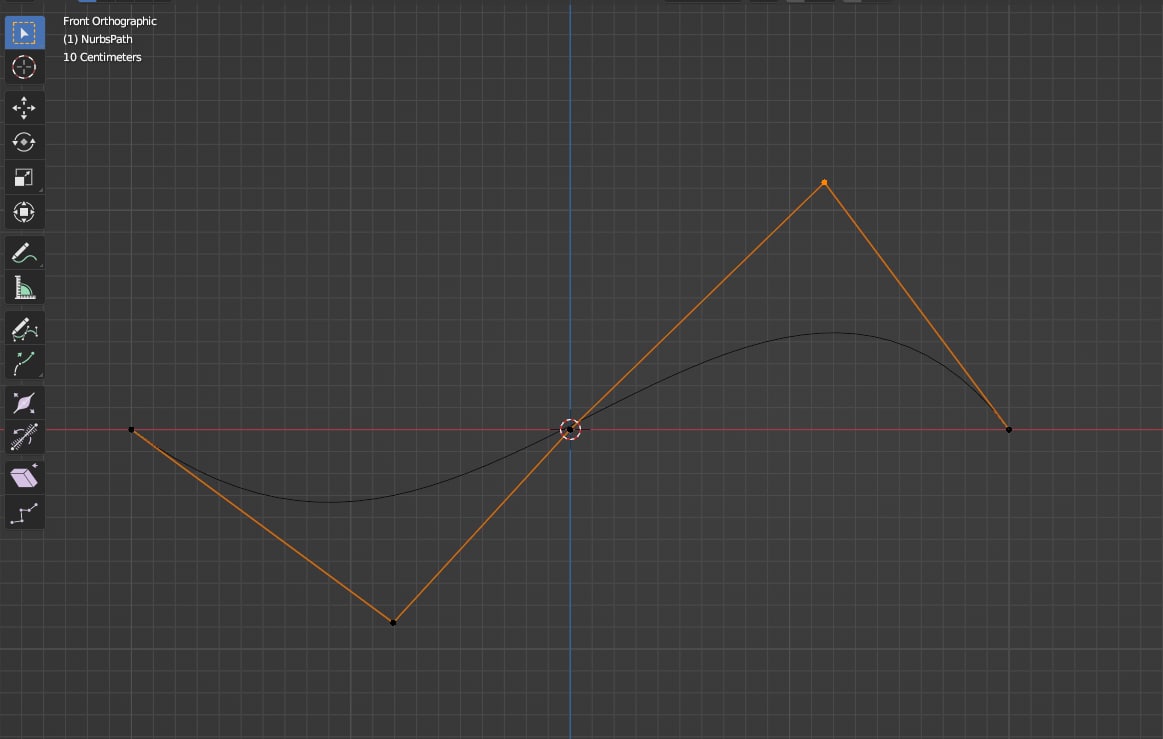Viewport: 1163px width, 739px height.
Task: Choose the curve Draw tool
Action: click(24, 329)
